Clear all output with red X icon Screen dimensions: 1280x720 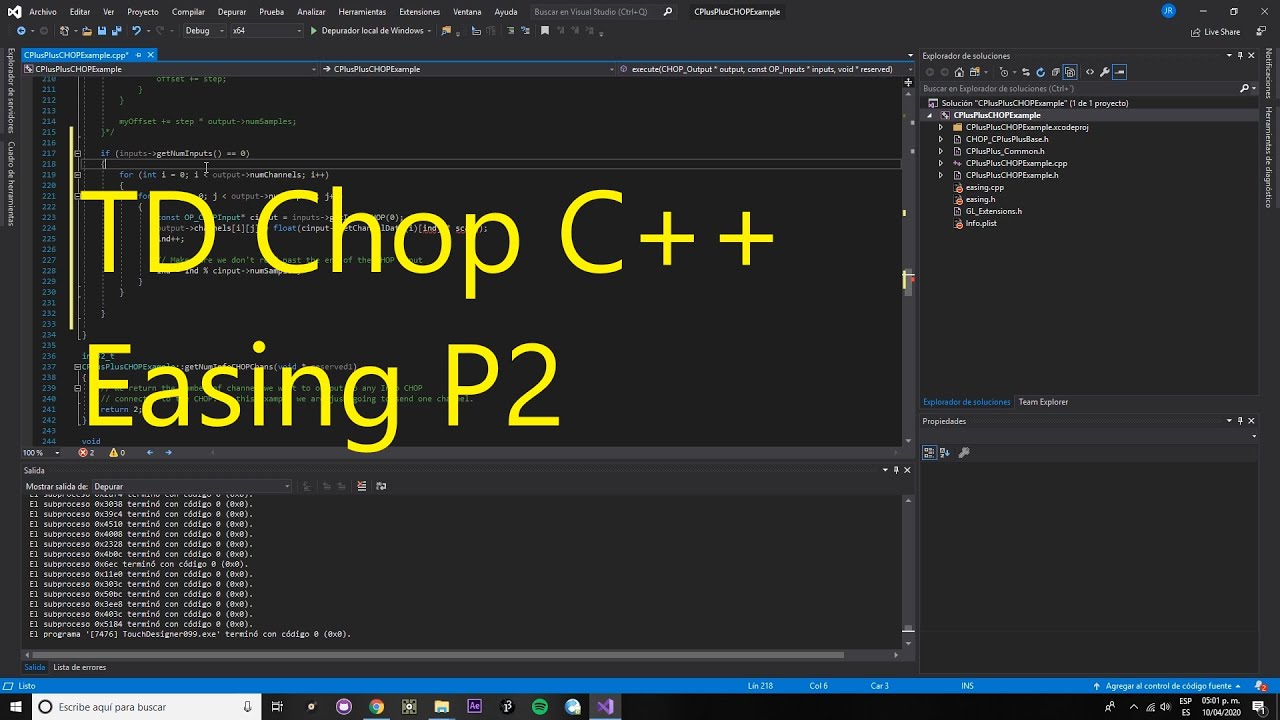pos(363,486)
